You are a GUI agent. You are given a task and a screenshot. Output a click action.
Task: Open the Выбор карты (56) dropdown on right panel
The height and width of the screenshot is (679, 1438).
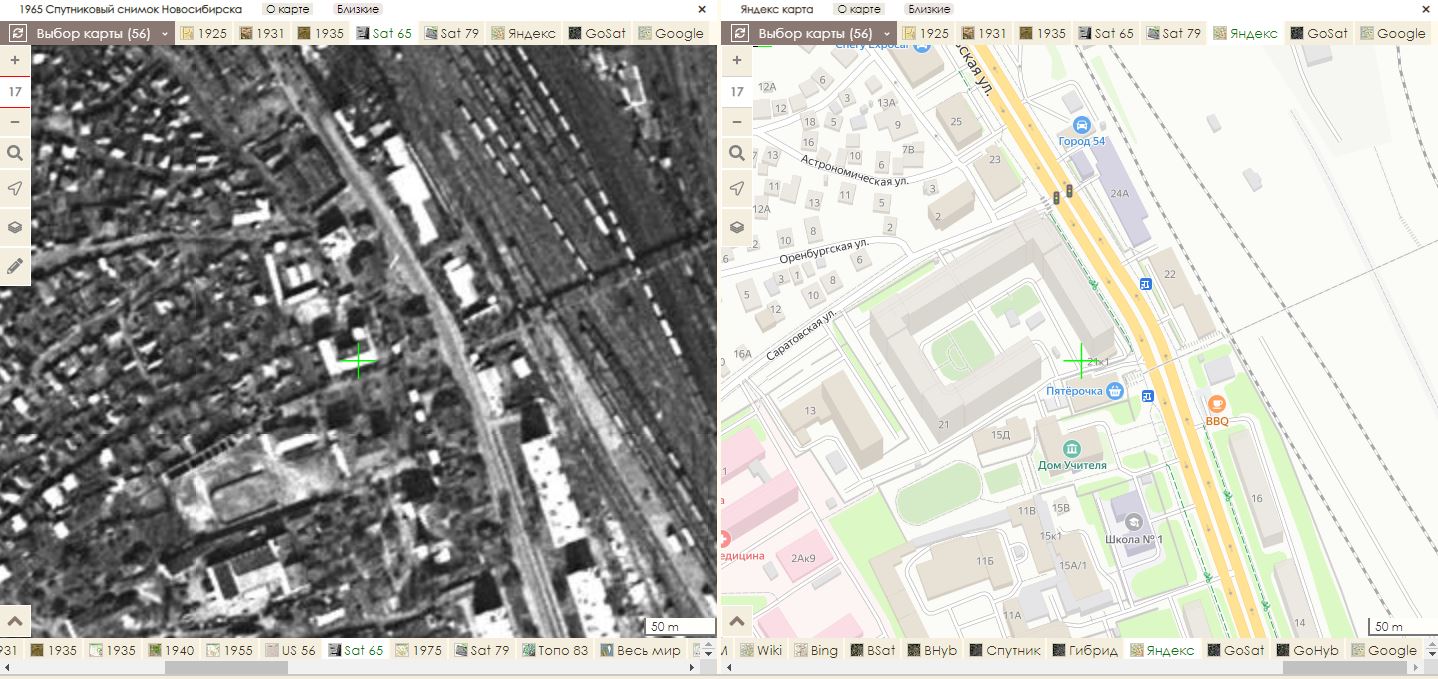(825, 33)
